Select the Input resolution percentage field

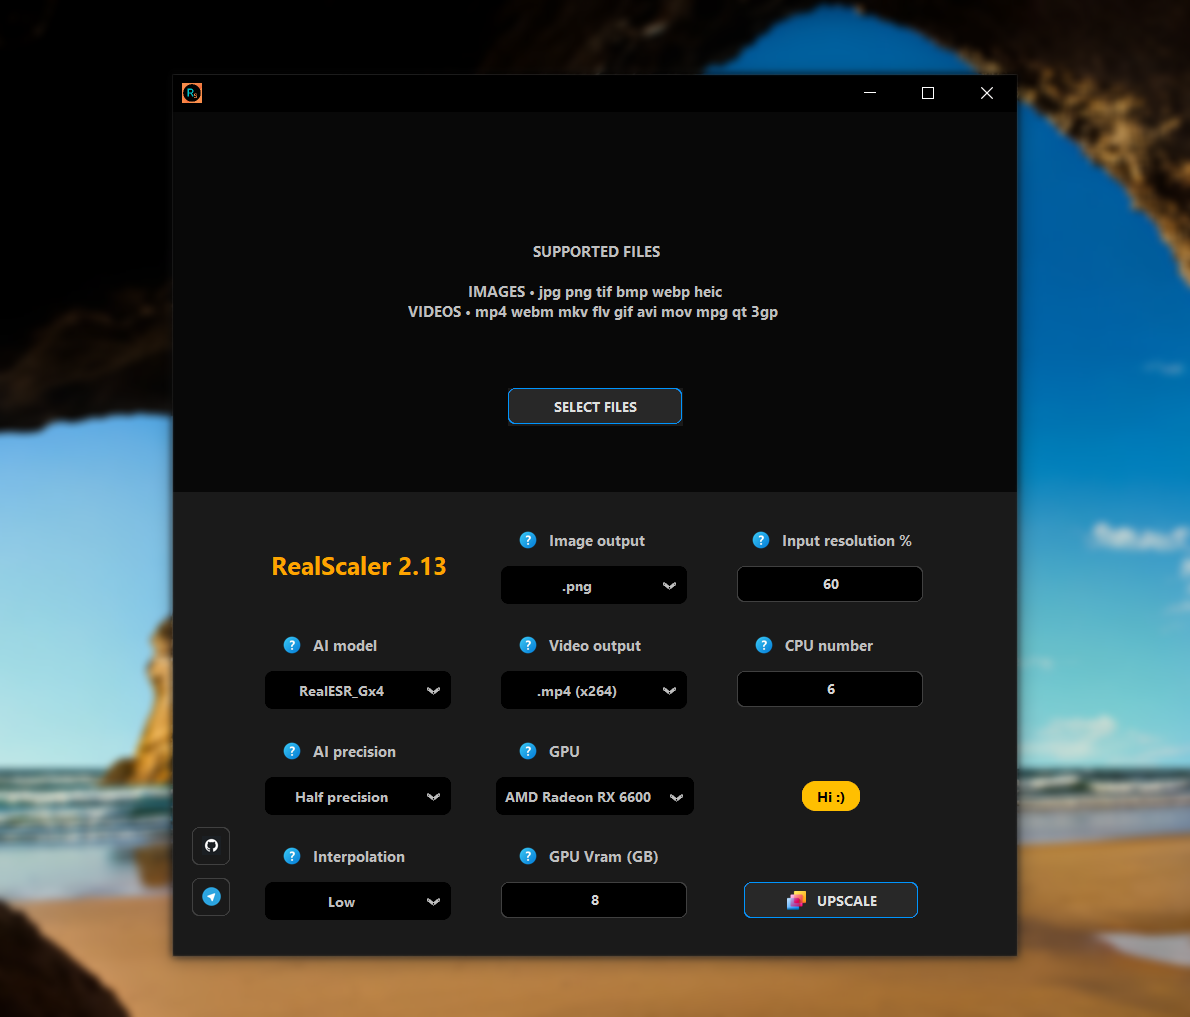(829, 583)
